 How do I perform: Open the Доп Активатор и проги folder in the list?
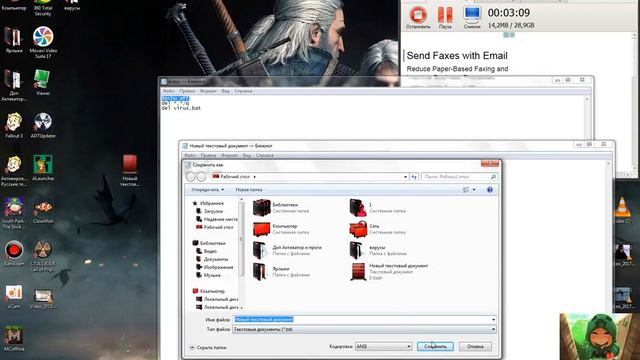click(x=287, y=250)
